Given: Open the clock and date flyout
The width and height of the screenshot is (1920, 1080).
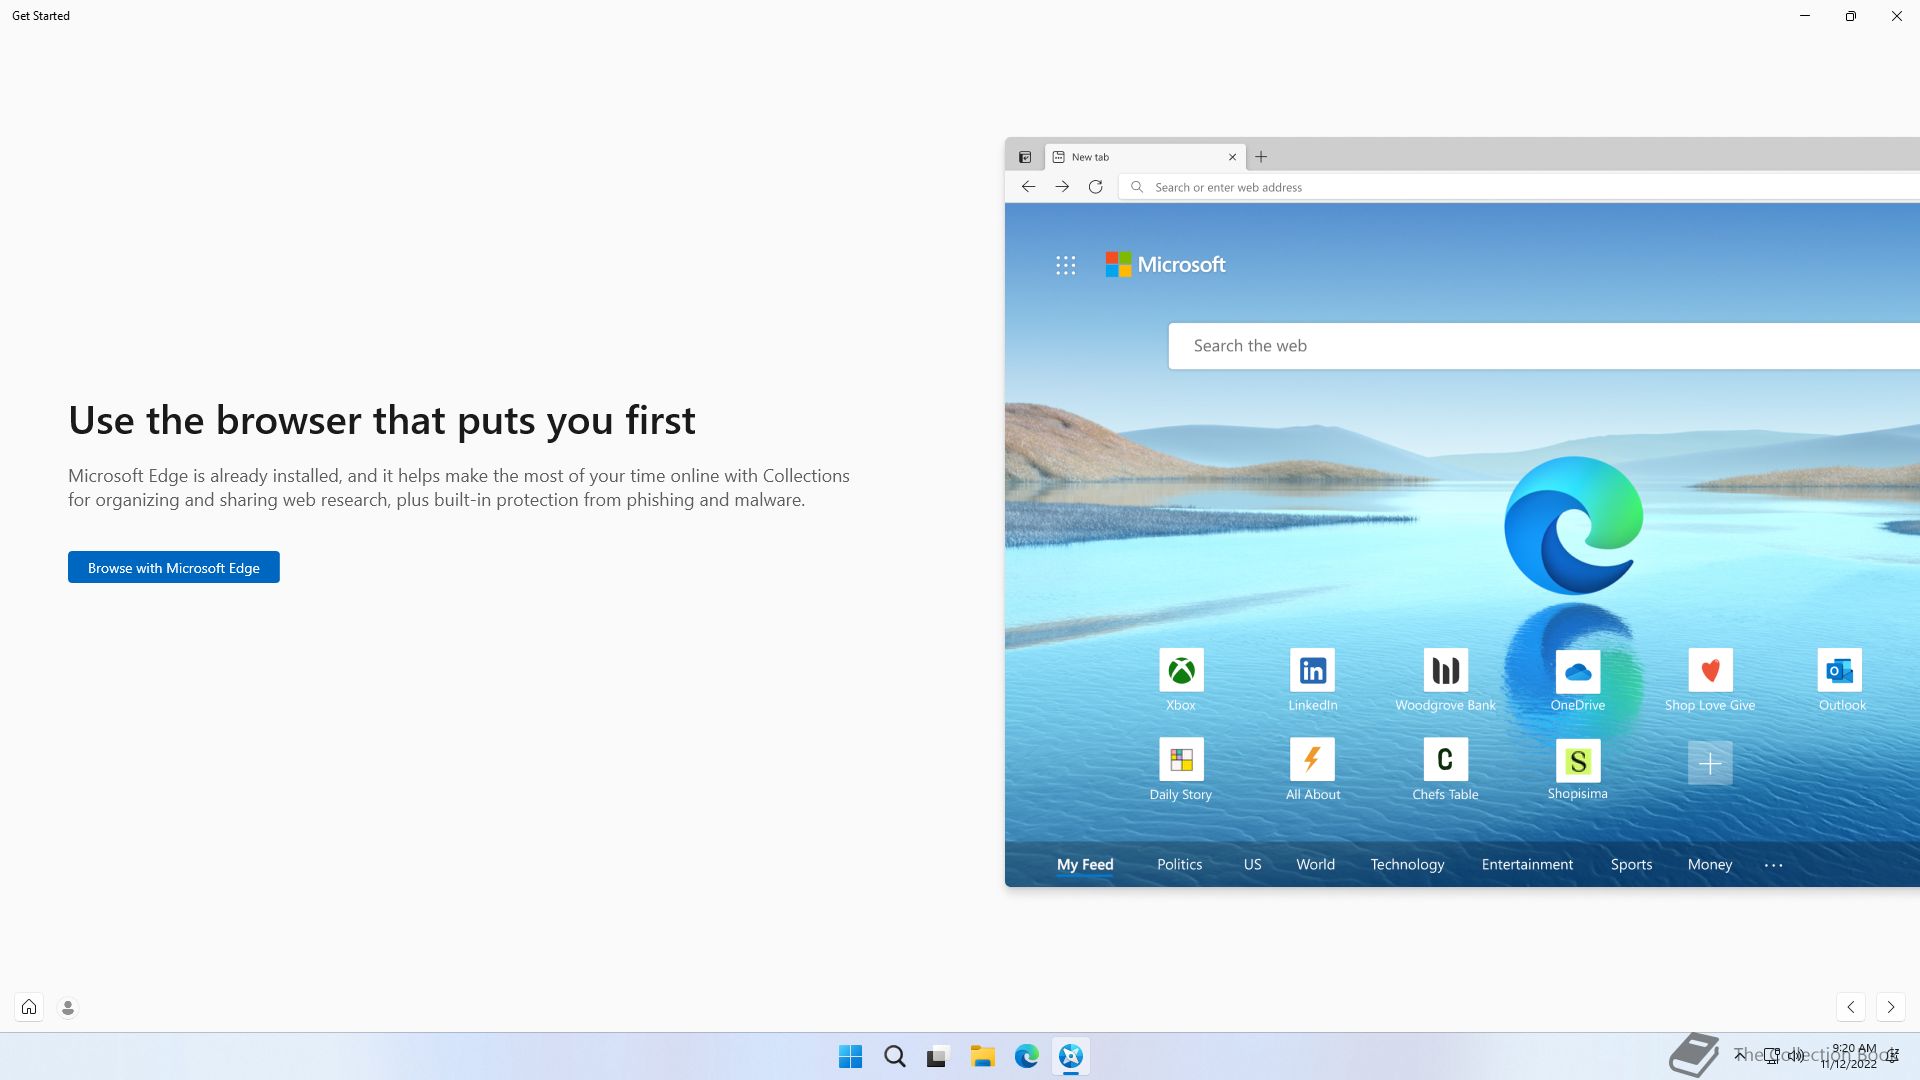Looking at the screenshot, I should [x=1850, y=1056].
